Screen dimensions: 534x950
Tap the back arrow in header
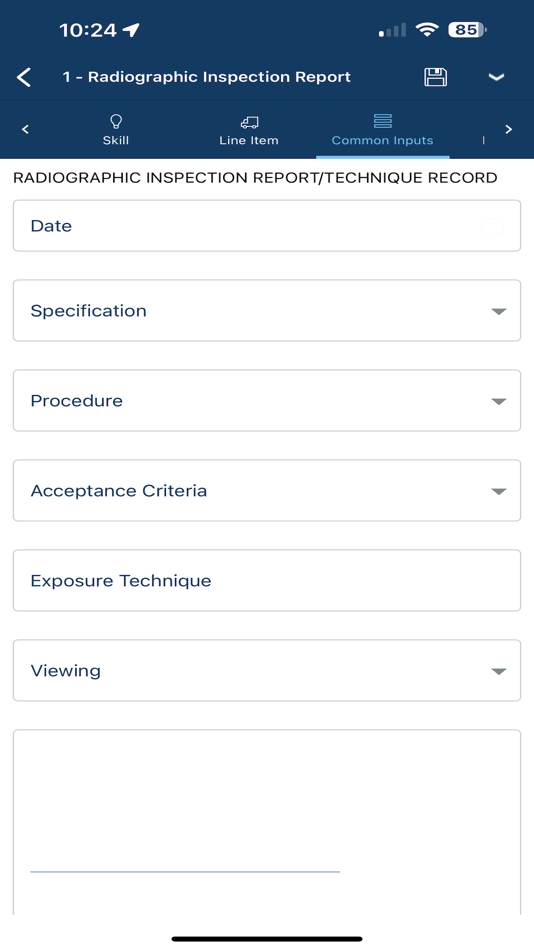(24, 78)
